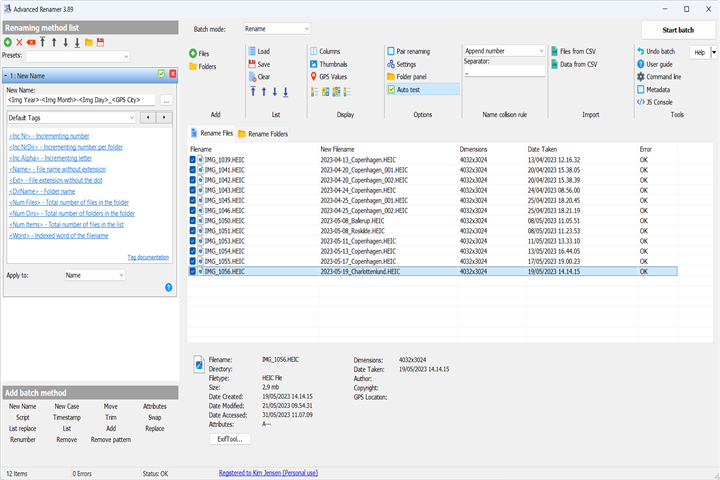Move method to bottom in method list

pyautogui.click(x=77, y=42)
